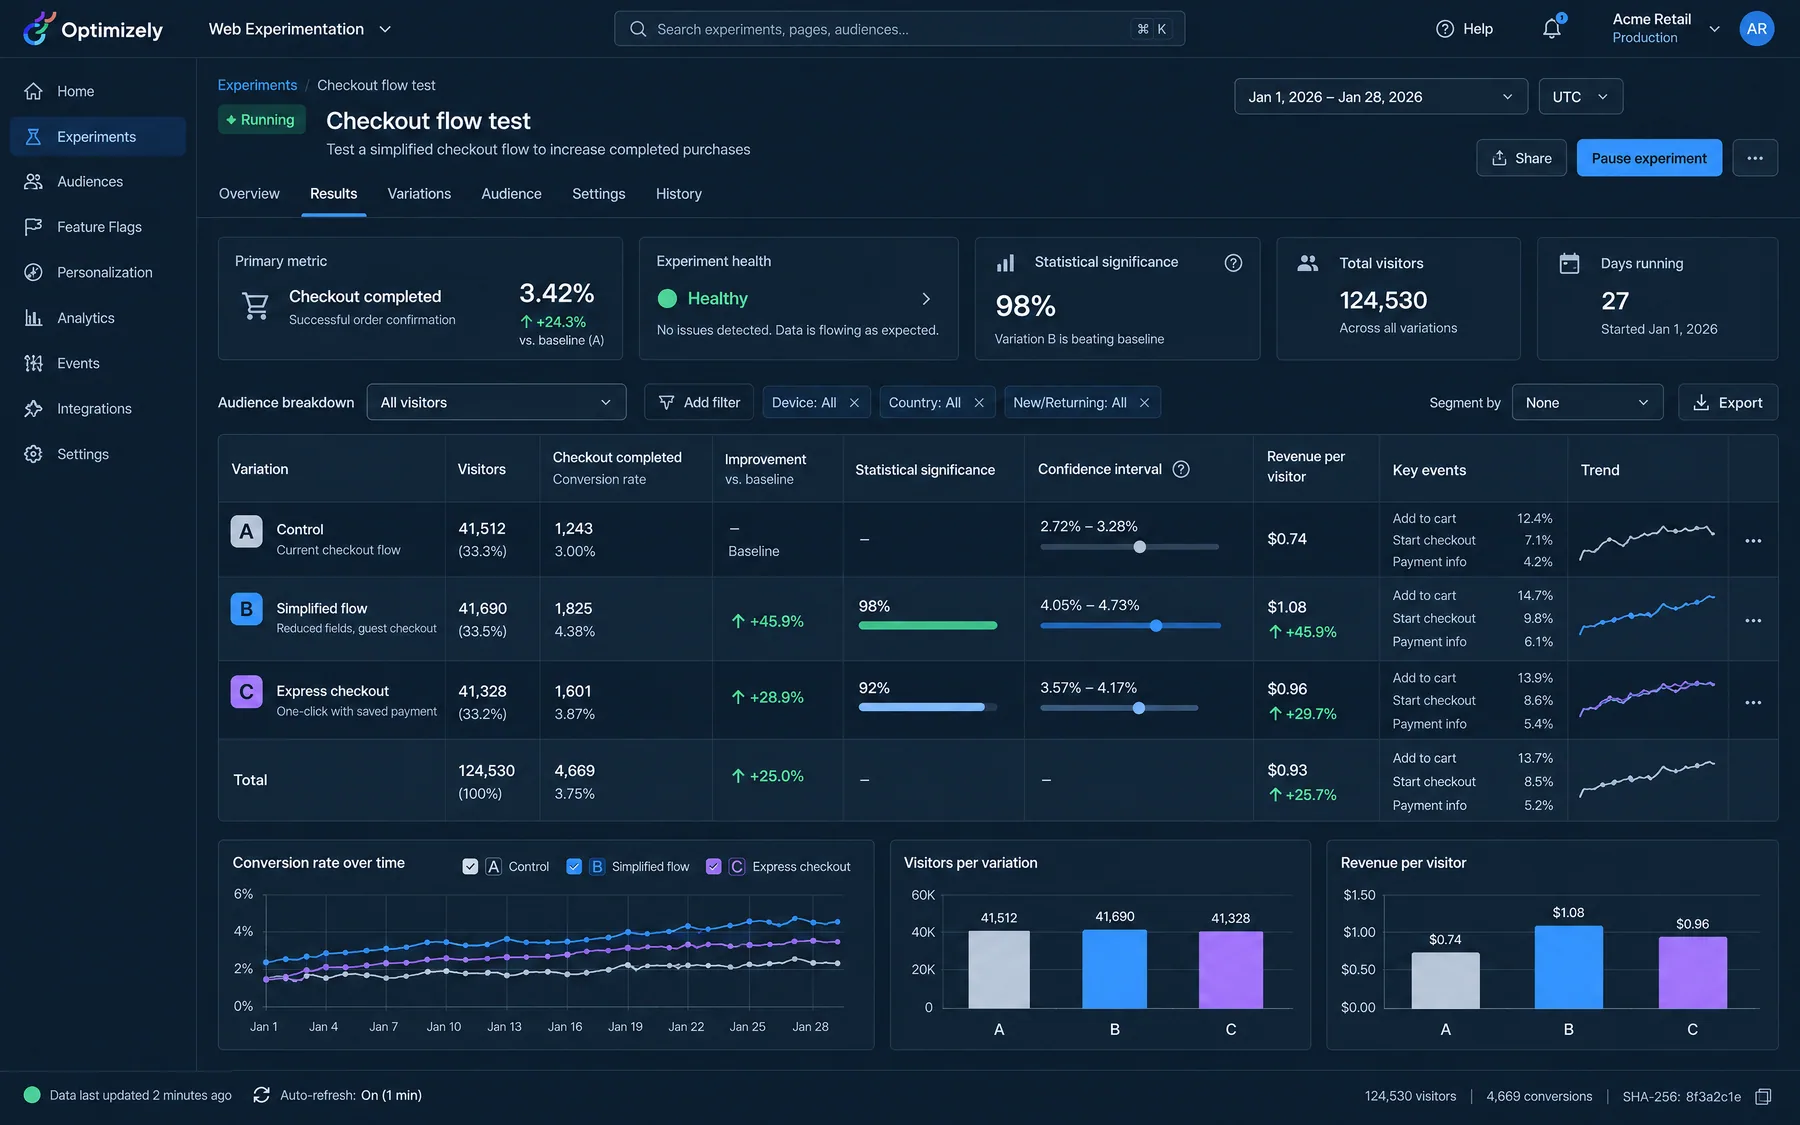Click Confidence interval info icon

(1181, 469)
